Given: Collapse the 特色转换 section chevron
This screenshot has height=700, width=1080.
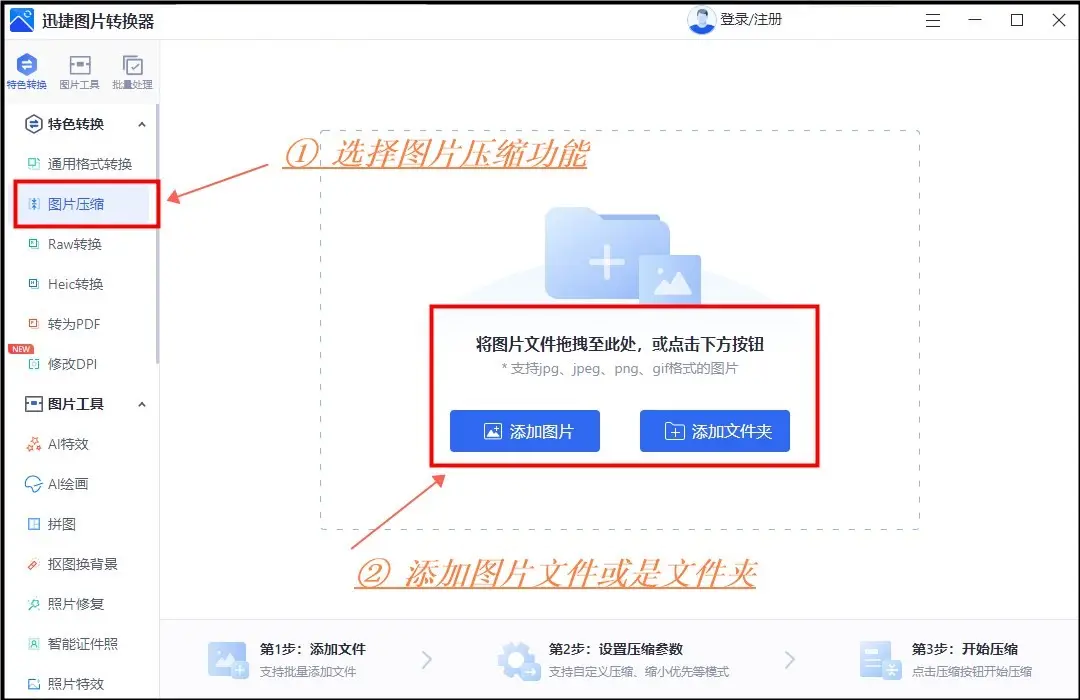Looking at the screenshot, I should (142, 124).
